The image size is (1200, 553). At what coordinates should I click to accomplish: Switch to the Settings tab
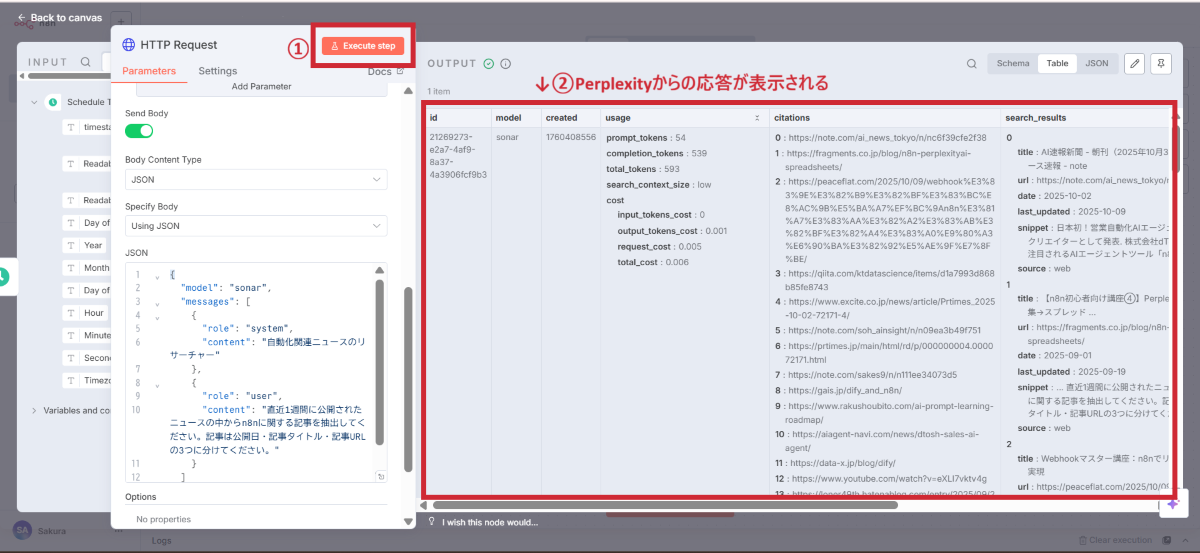click(x=217, y=71)
